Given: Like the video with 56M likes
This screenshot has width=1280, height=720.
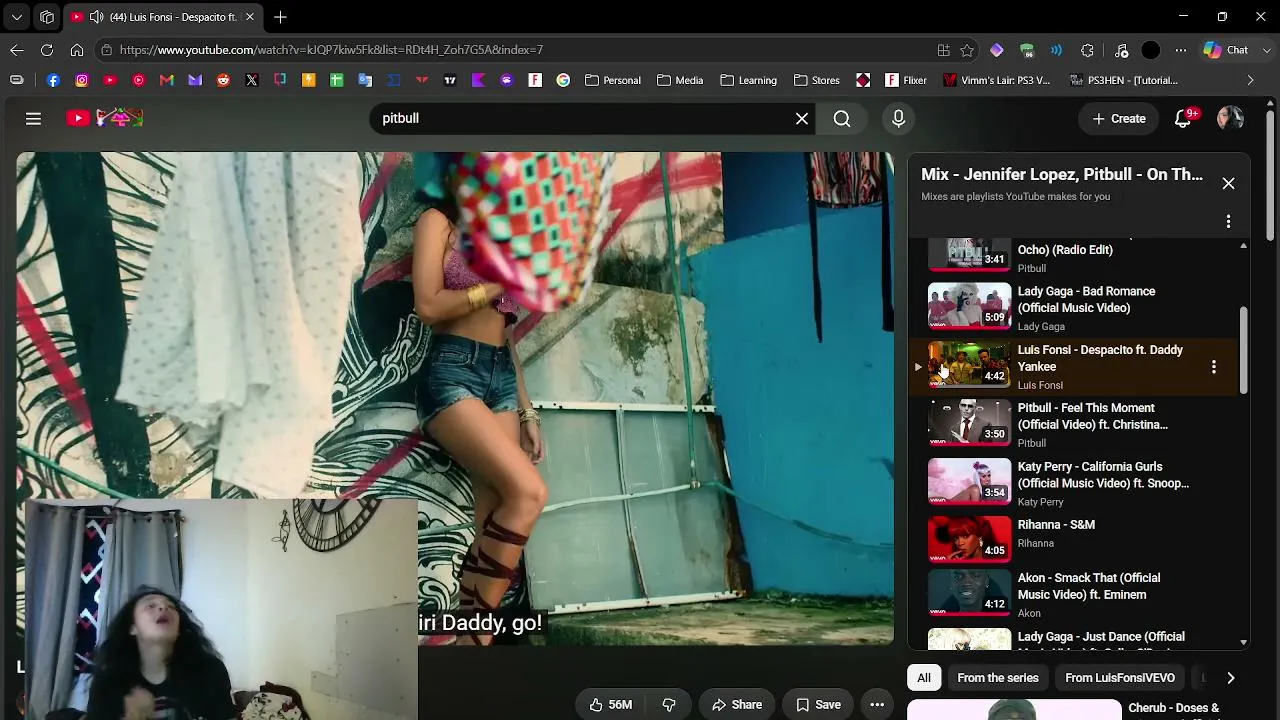Looking at the screenshot, I should pos(610,705).
